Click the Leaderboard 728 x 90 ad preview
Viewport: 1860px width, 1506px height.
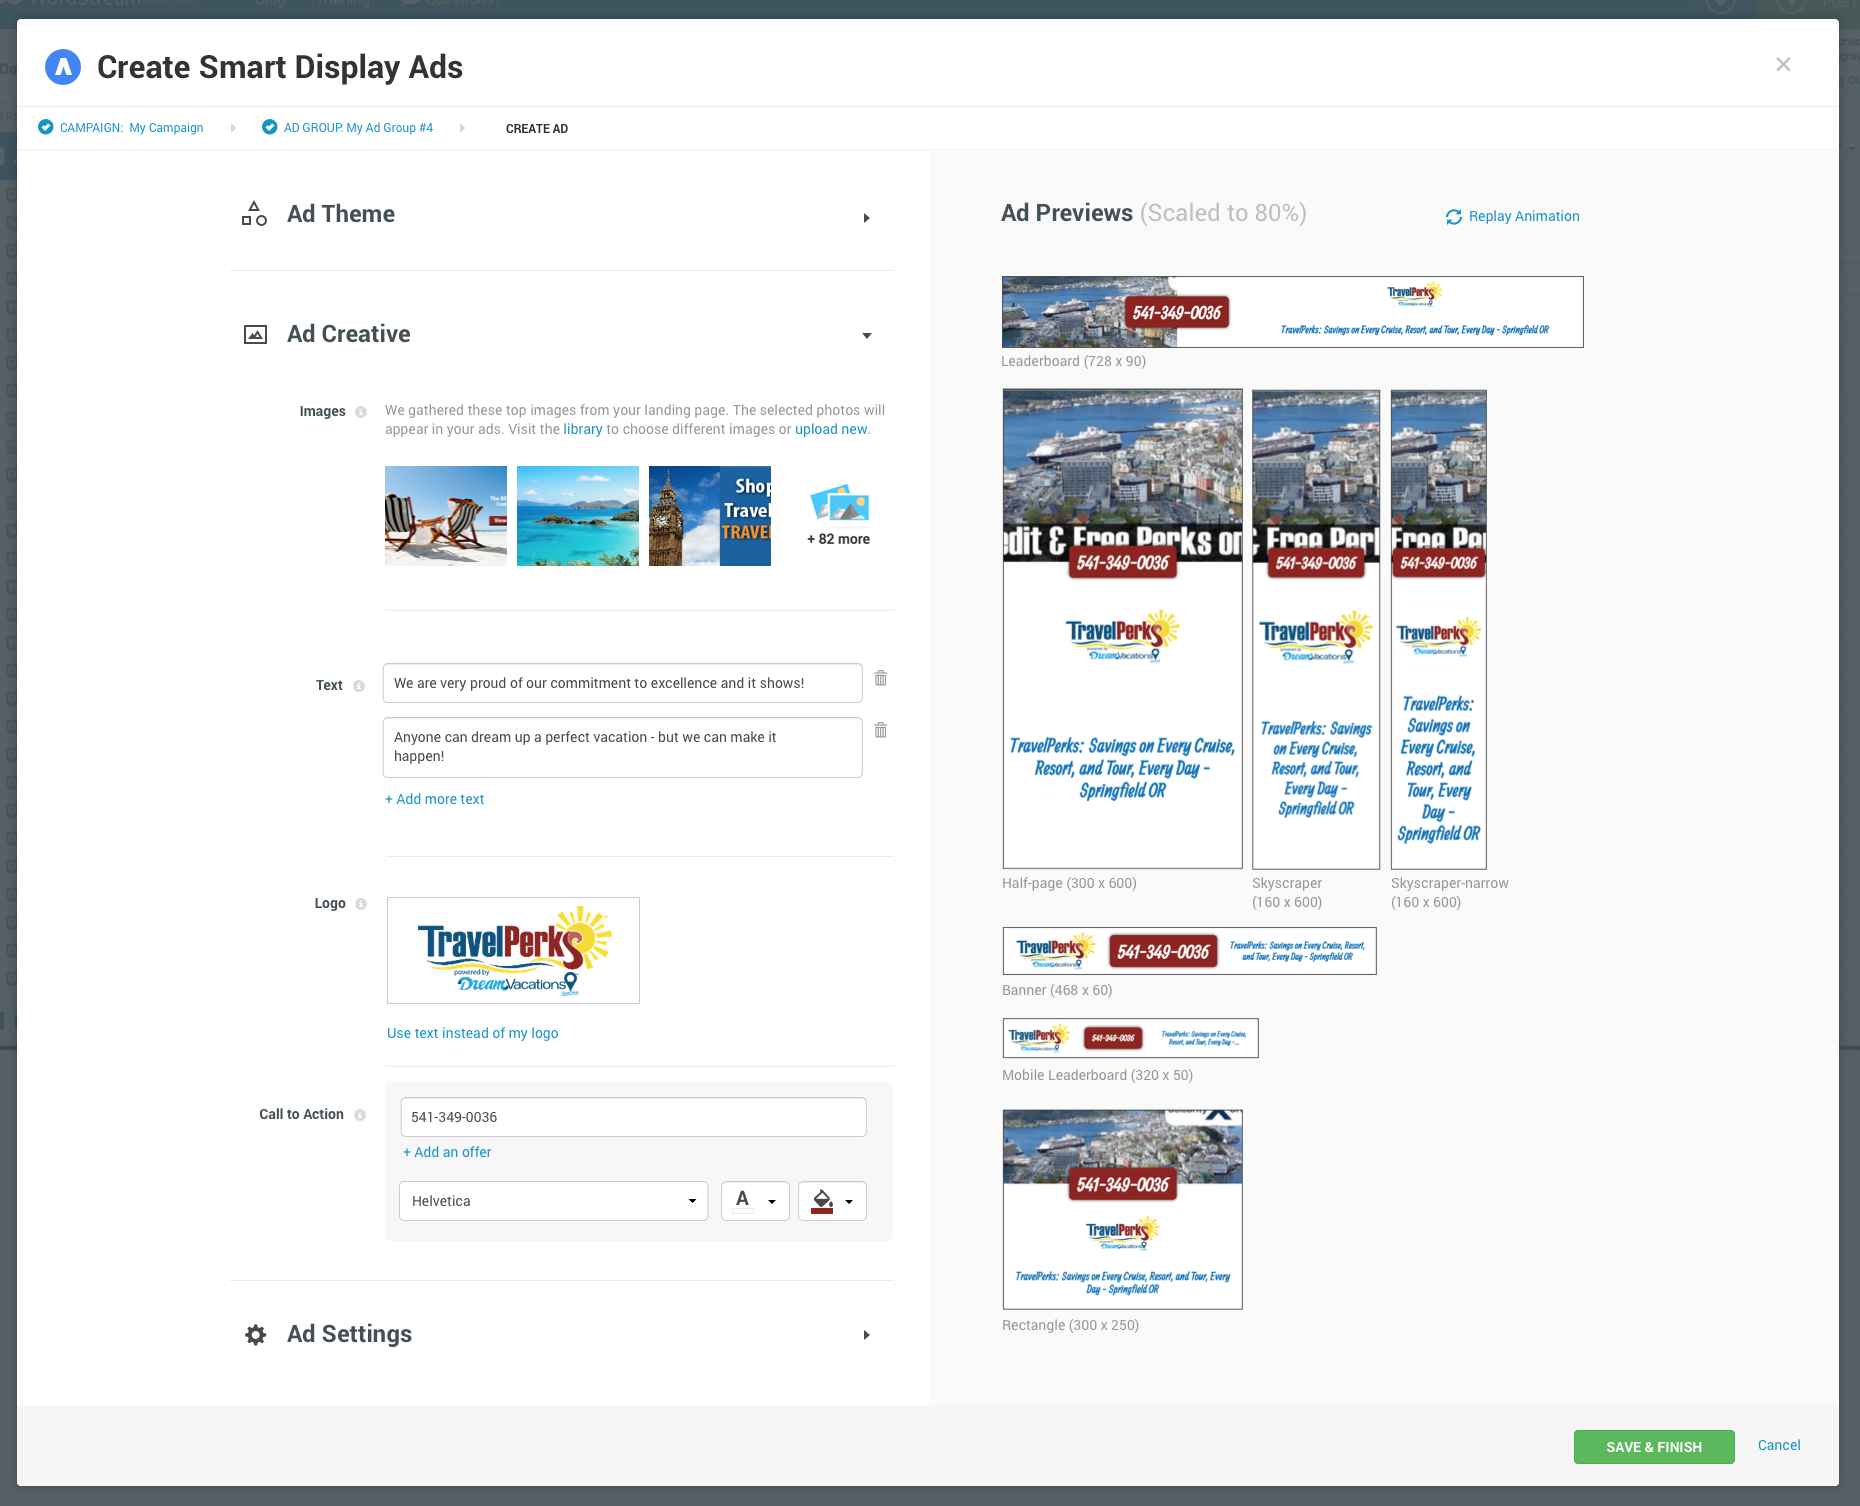point(1292,312)
